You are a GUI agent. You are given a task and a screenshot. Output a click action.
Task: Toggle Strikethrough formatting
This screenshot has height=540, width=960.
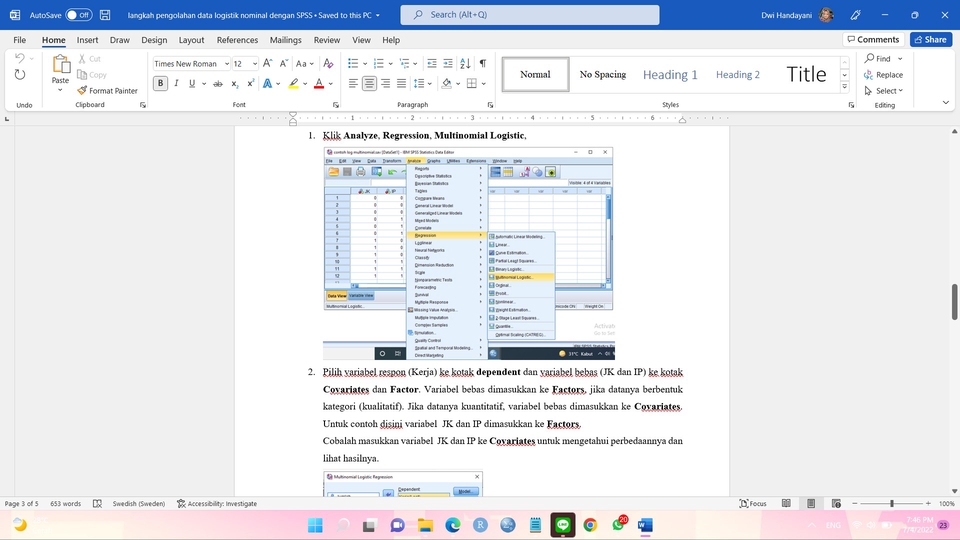(x=218, y=83)
